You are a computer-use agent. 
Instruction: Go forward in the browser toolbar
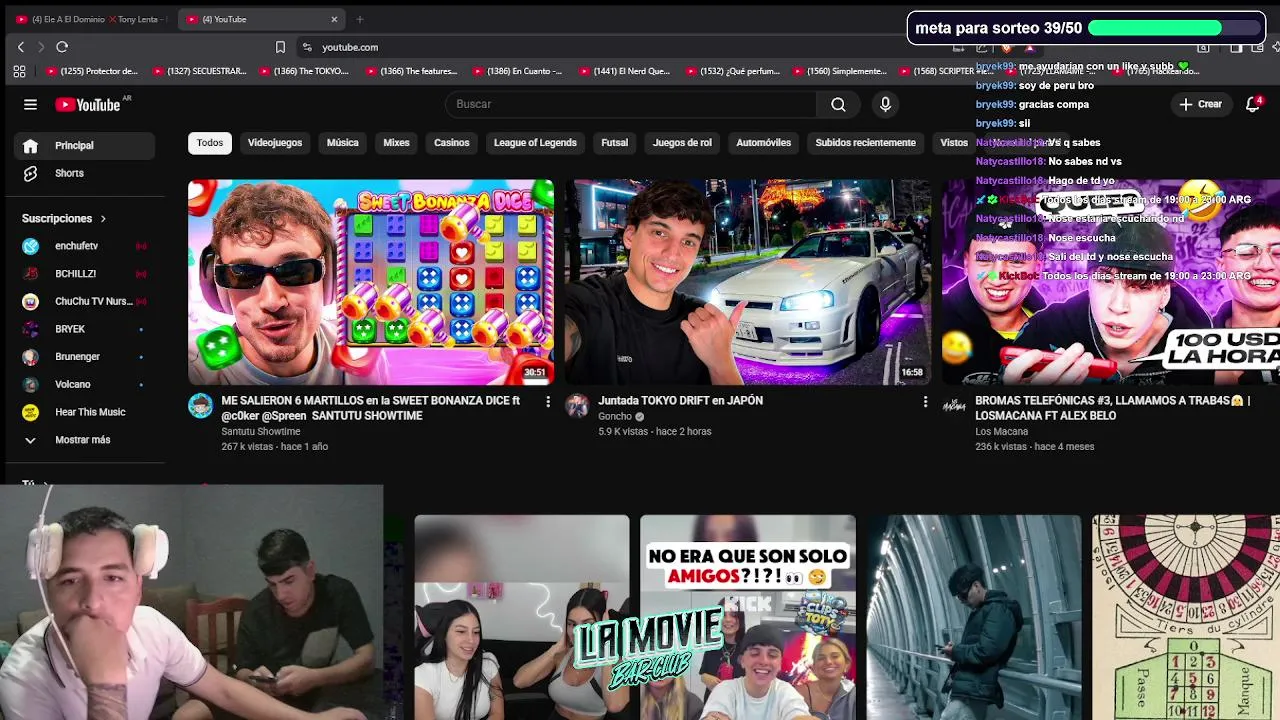(x=41, y=47)
